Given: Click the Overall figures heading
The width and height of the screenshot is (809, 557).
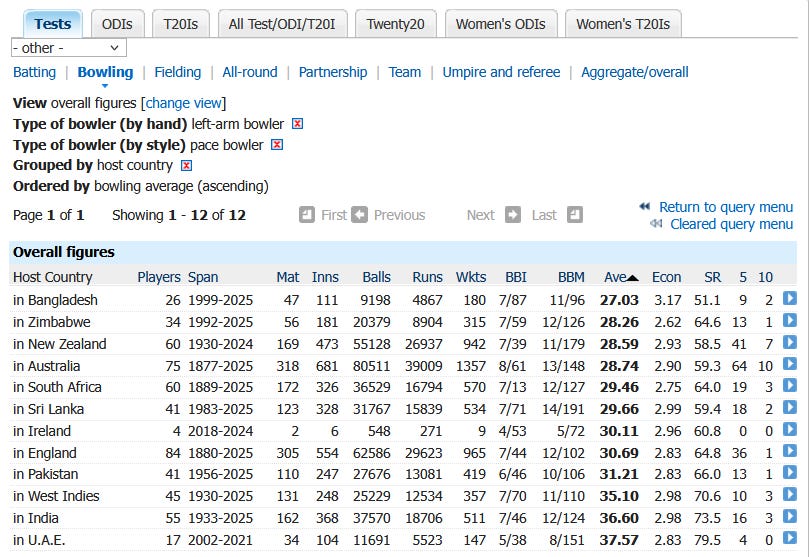Looking at the screenshot, I should click(64, 252).
